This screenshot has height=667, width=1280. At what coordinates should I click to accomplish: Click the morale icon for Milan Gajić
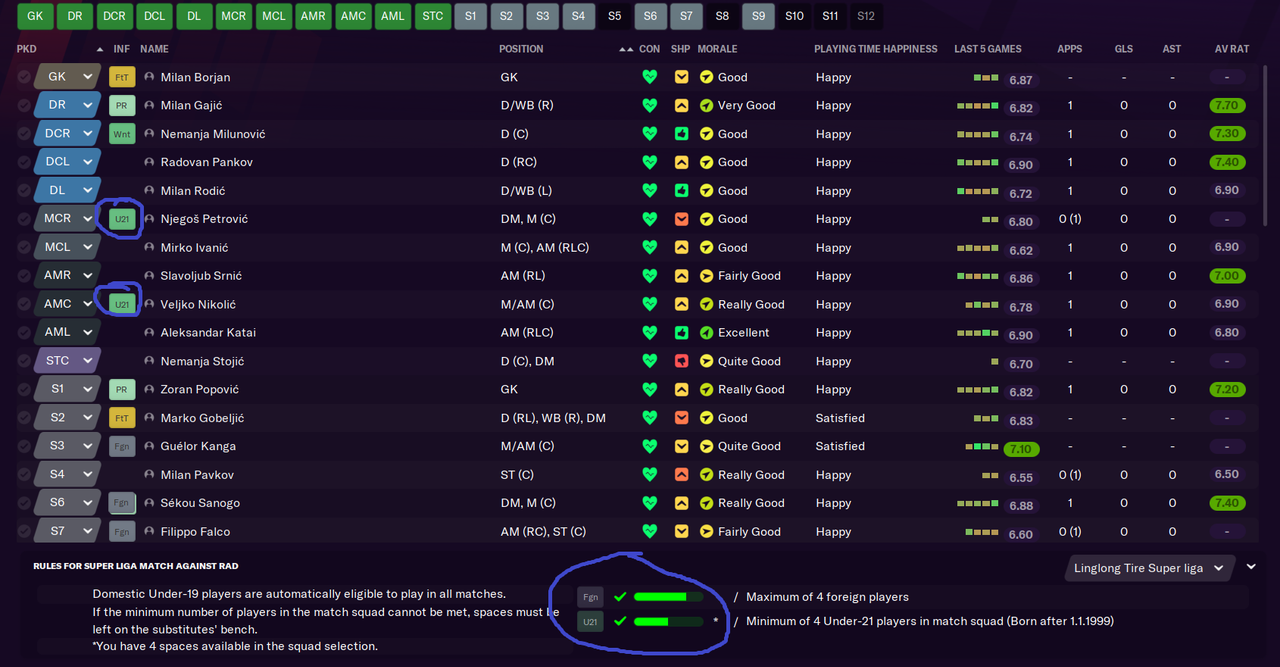[x=706, y=105]
